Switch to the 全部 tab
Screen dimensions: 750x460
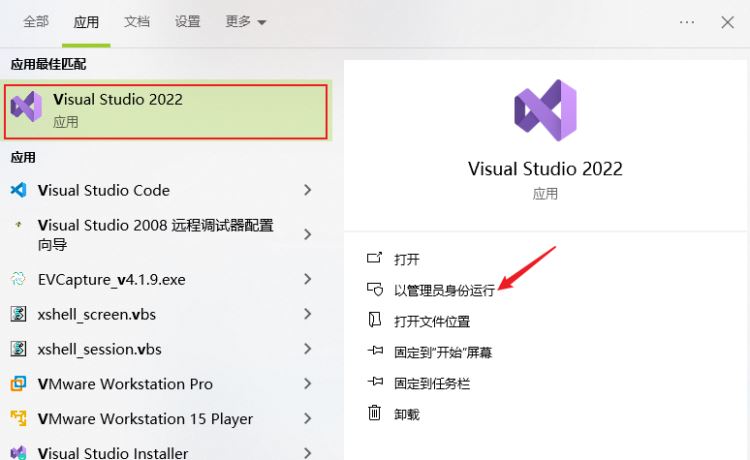pos(36,22)
